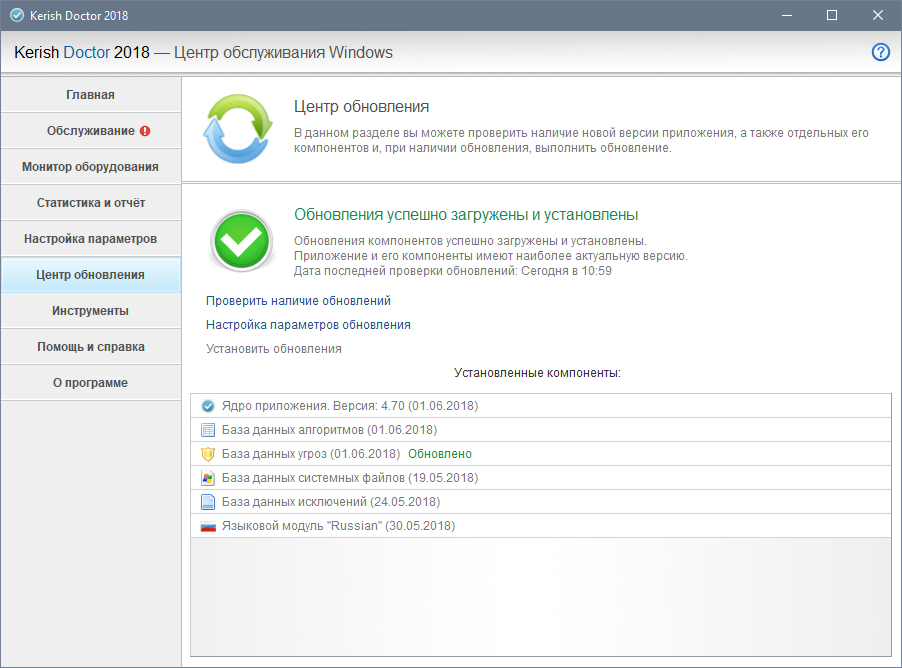Open the О программе section

(x=91, y=383)
